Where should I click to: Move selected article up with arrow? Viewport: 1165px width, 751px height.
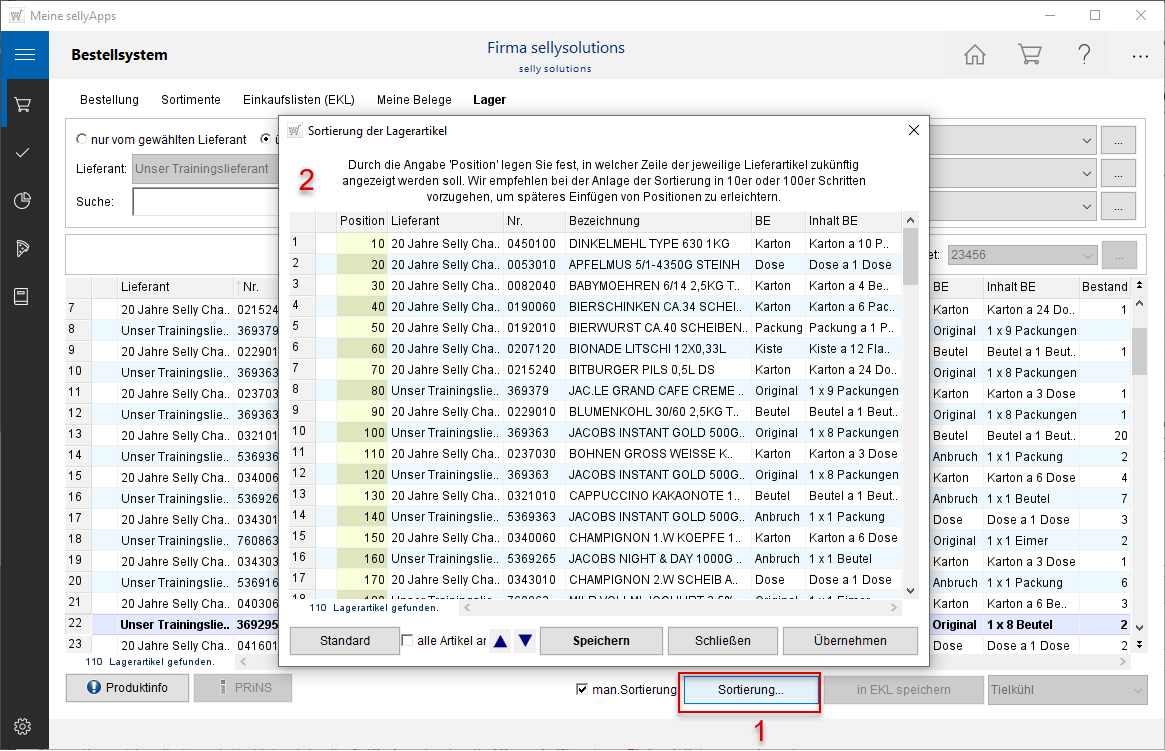coord(500,641)
